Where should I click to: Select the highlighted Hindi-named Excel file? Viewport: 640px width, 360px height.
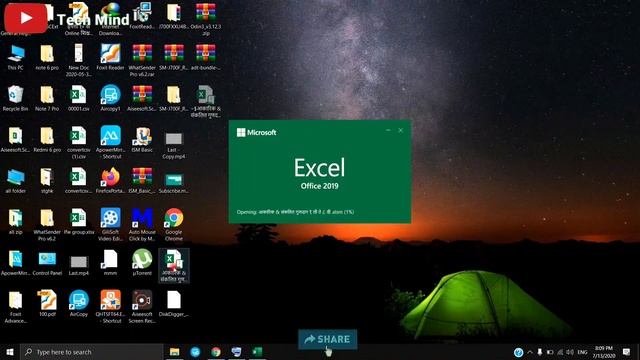173,266
